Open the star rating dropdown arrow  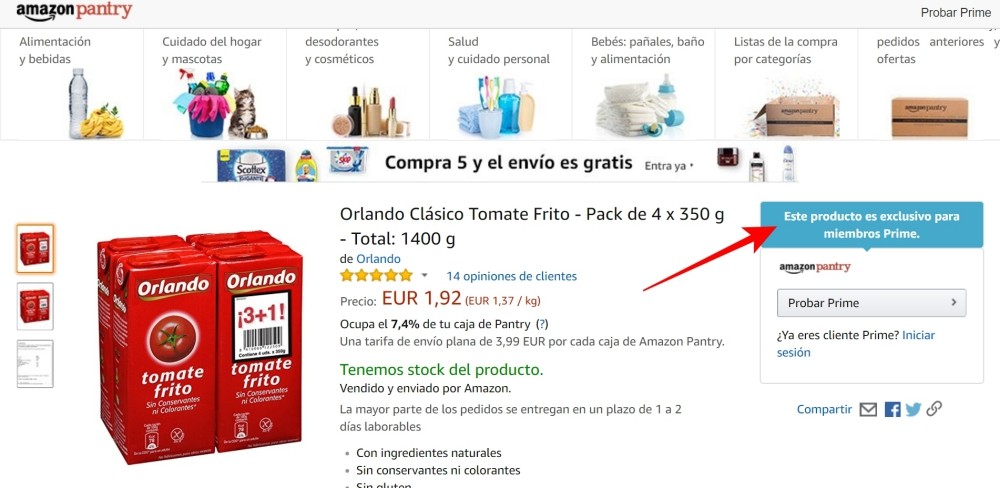tap(424, 276)
